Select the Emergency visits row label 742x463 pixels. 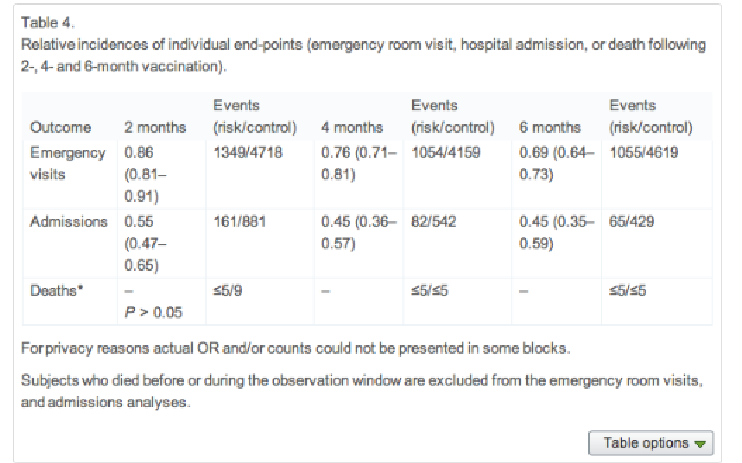coord(68,162)
